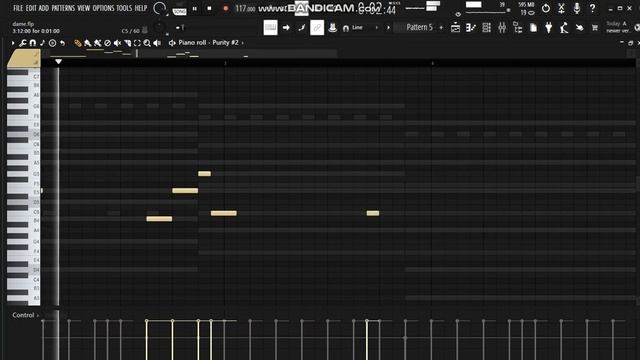
Task: Open the Piano roll view icon
Action: point(471,27)
